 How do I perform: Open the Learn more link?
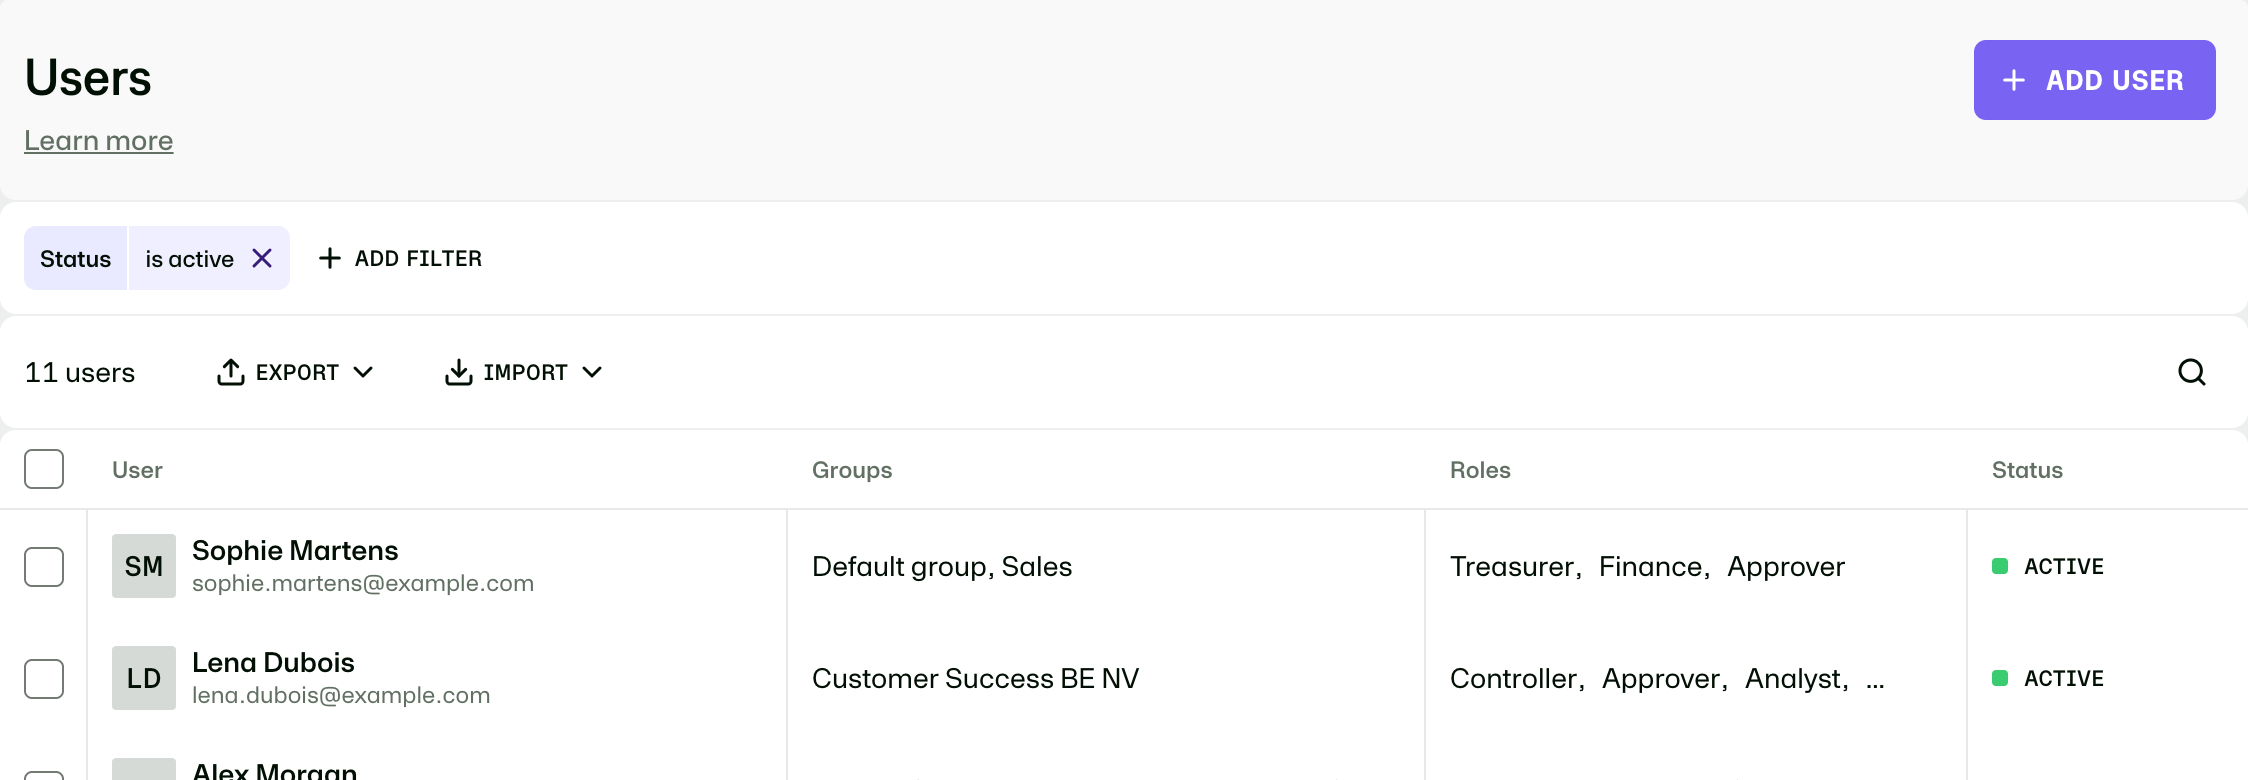pos(99,141)
